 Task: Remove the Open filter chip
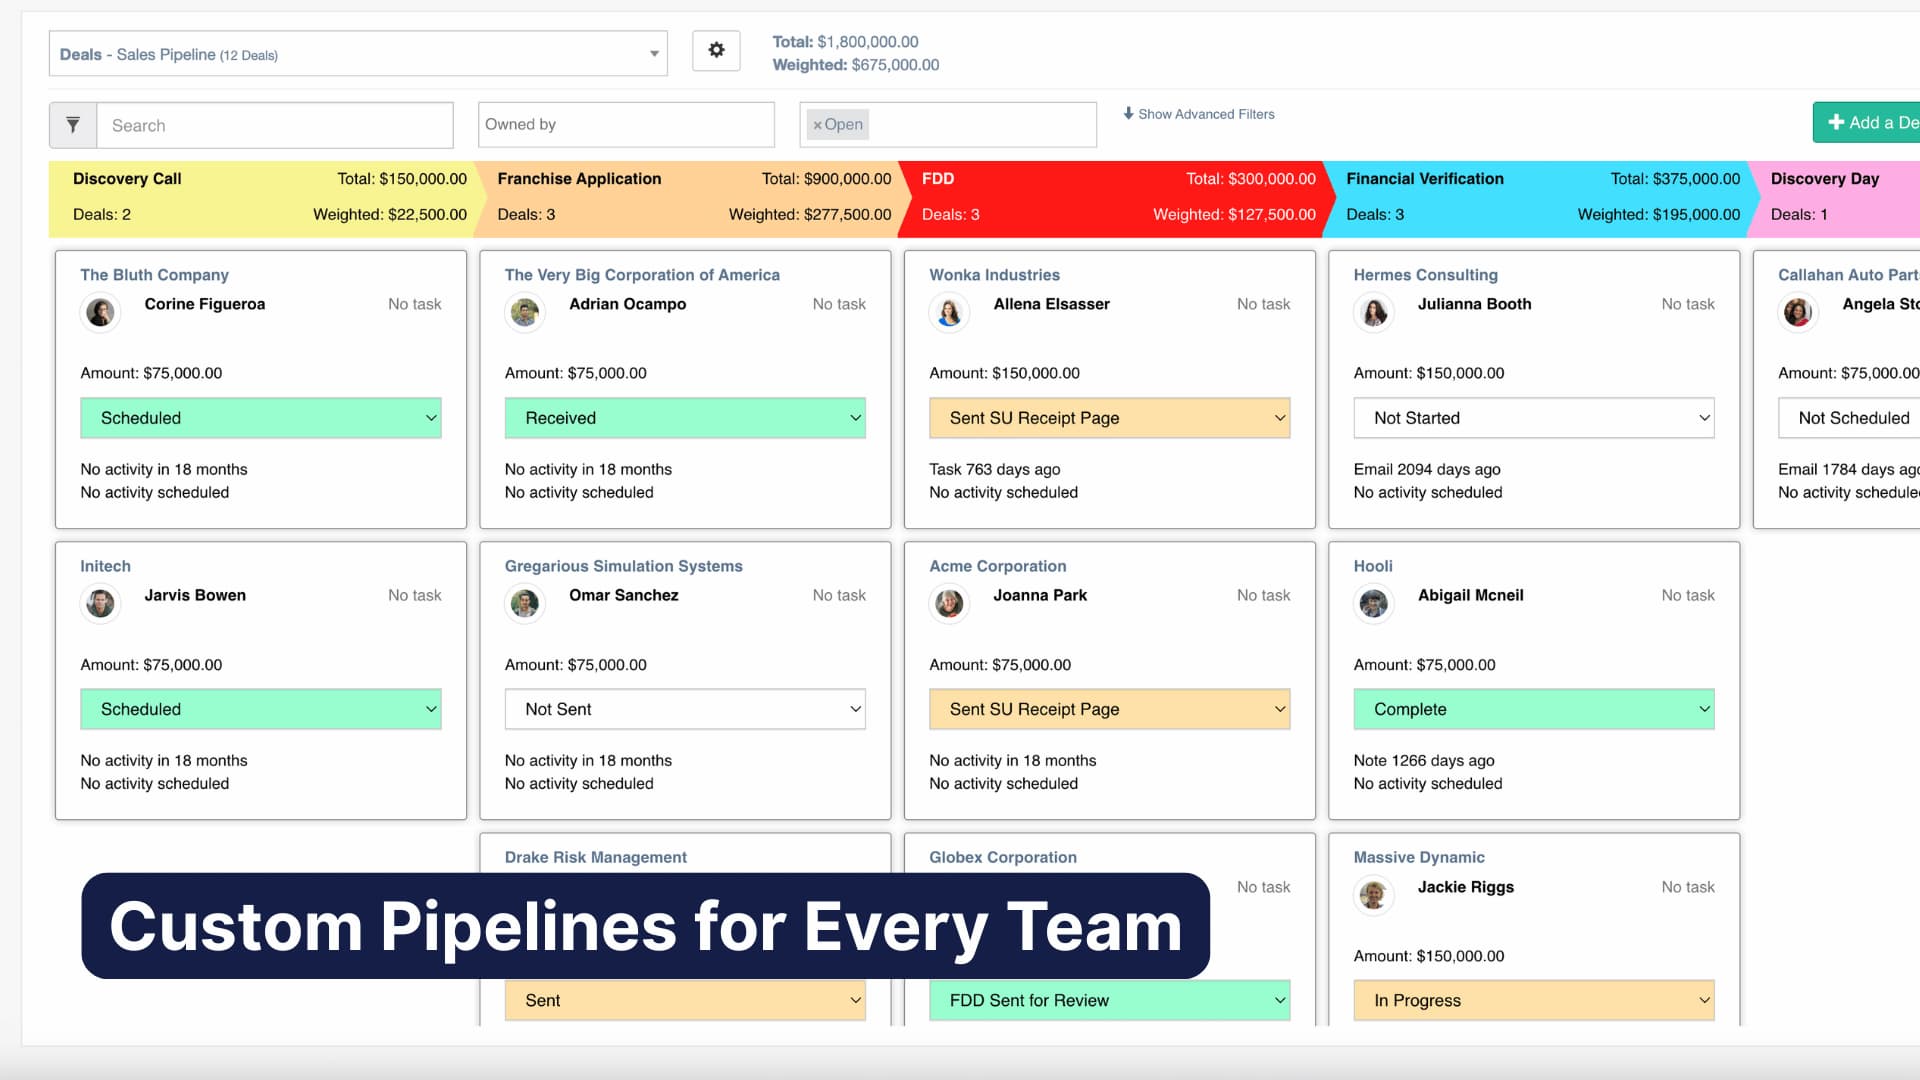817,125
